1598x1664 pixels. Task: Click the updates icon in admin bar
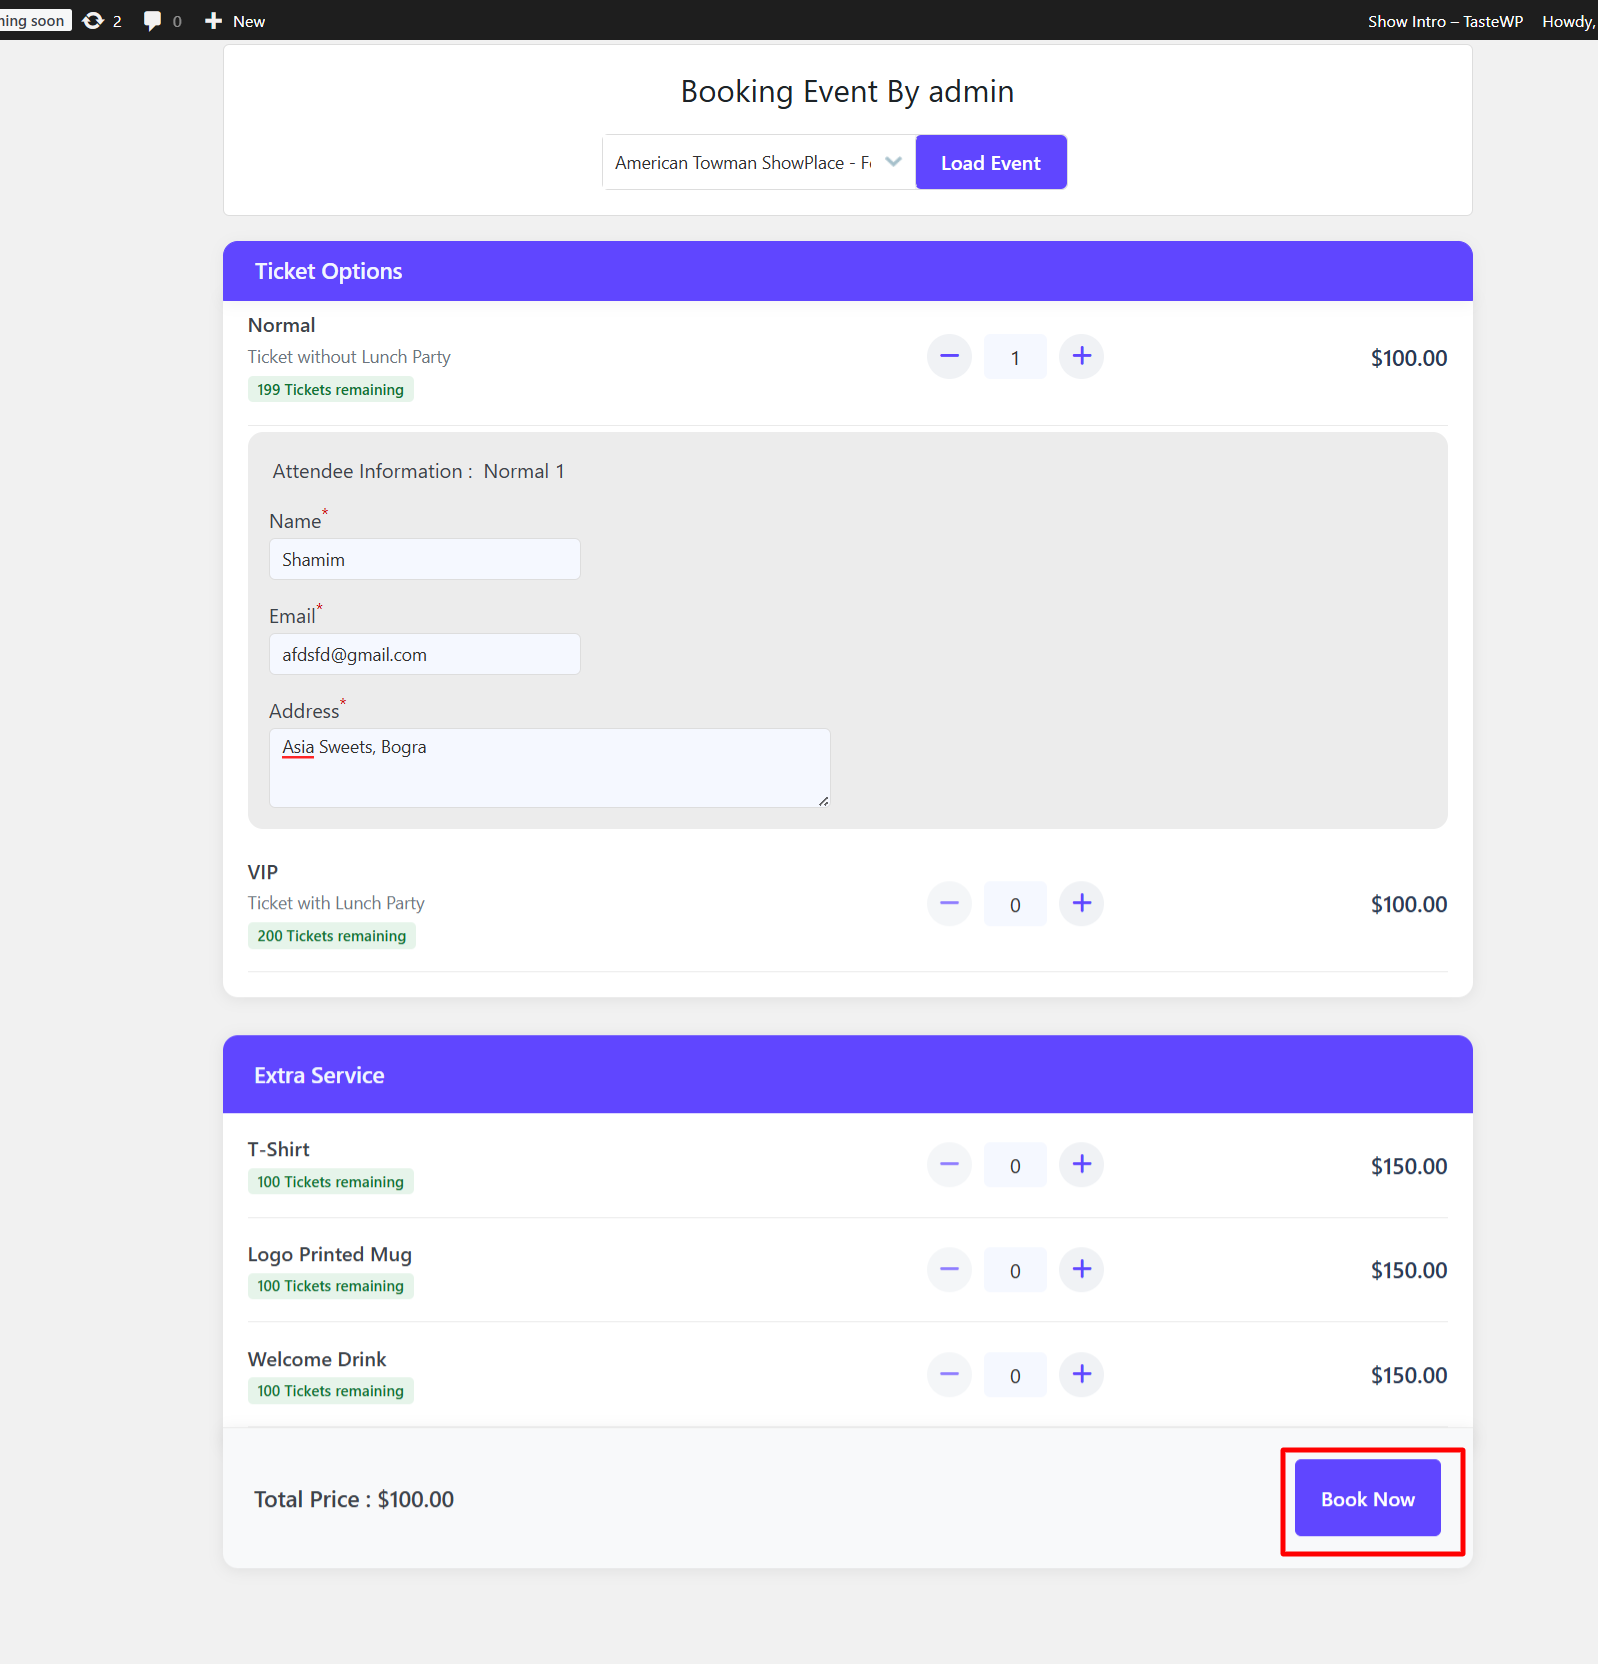pos(101,21)
